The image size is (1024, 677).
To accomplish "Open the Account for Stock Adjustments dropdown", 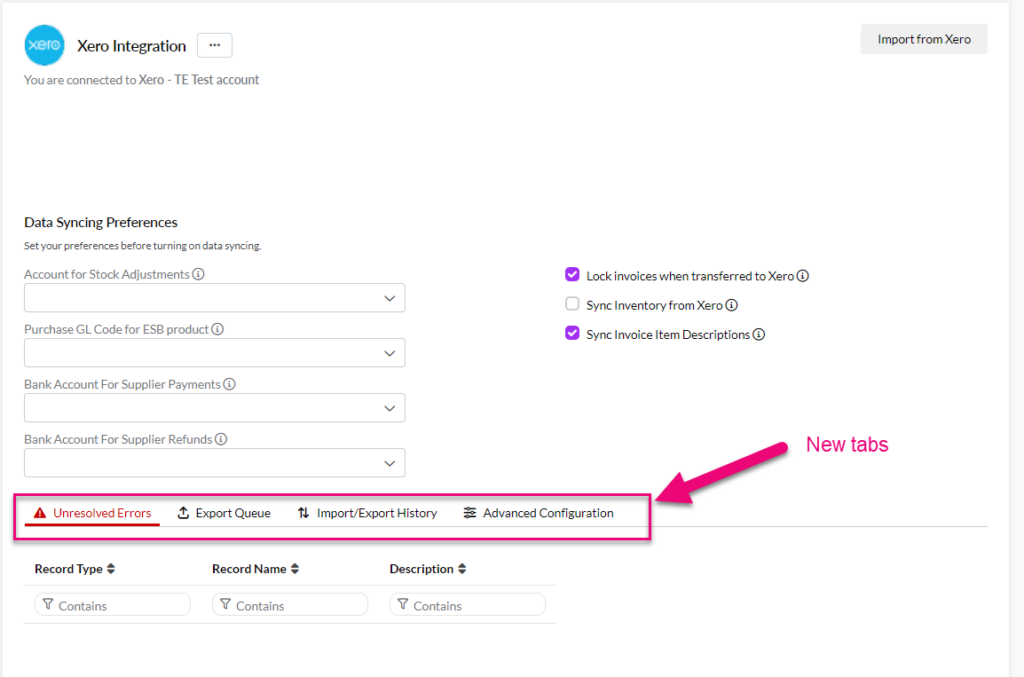I will (390, 297).
